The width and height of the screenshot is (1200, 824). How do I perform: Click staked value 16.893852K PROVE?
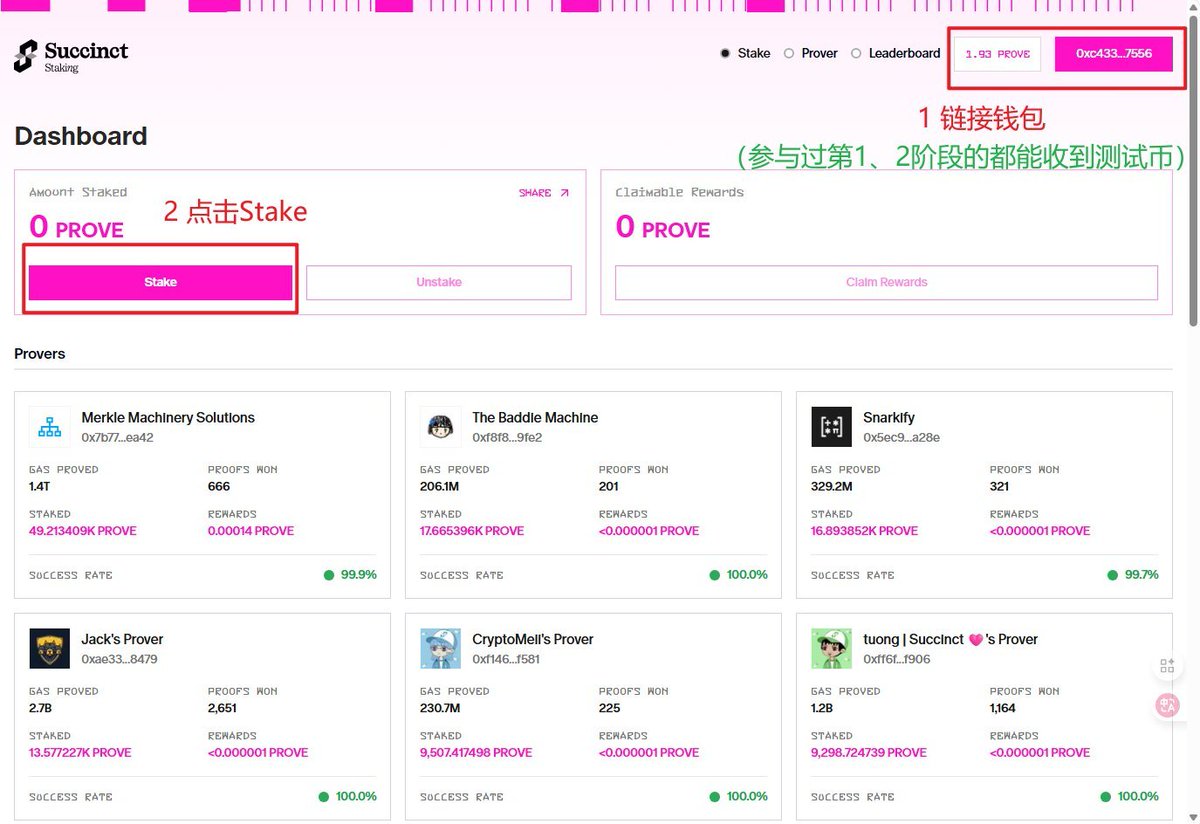(864, 531)
